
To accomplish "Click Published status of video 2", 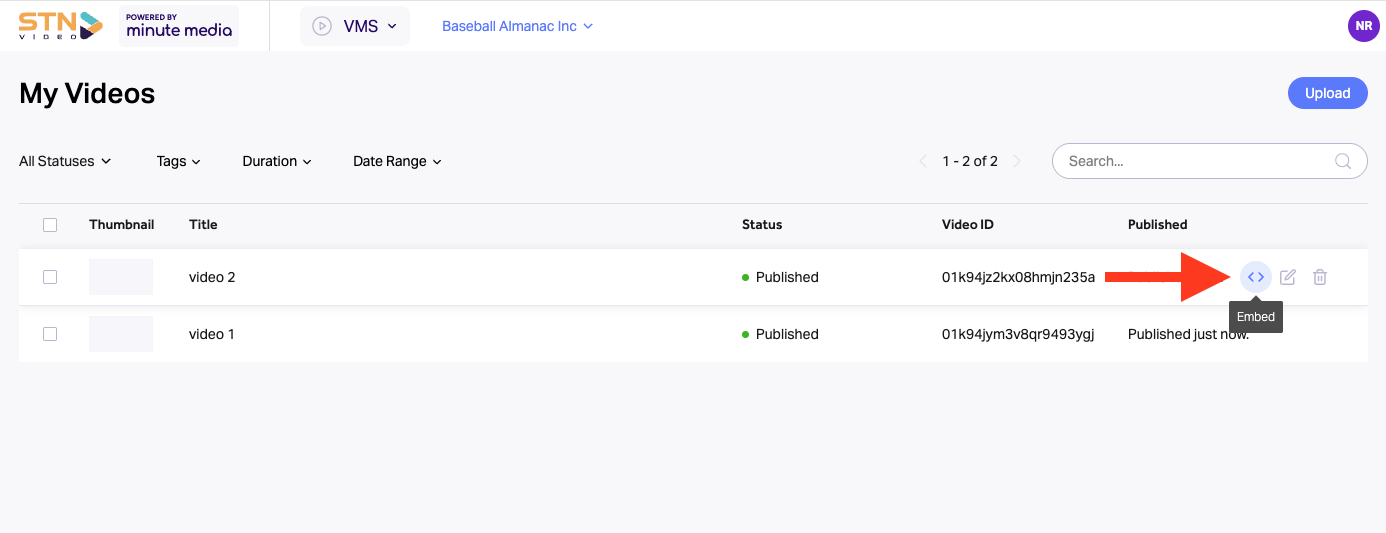I will tap(780, 277).
